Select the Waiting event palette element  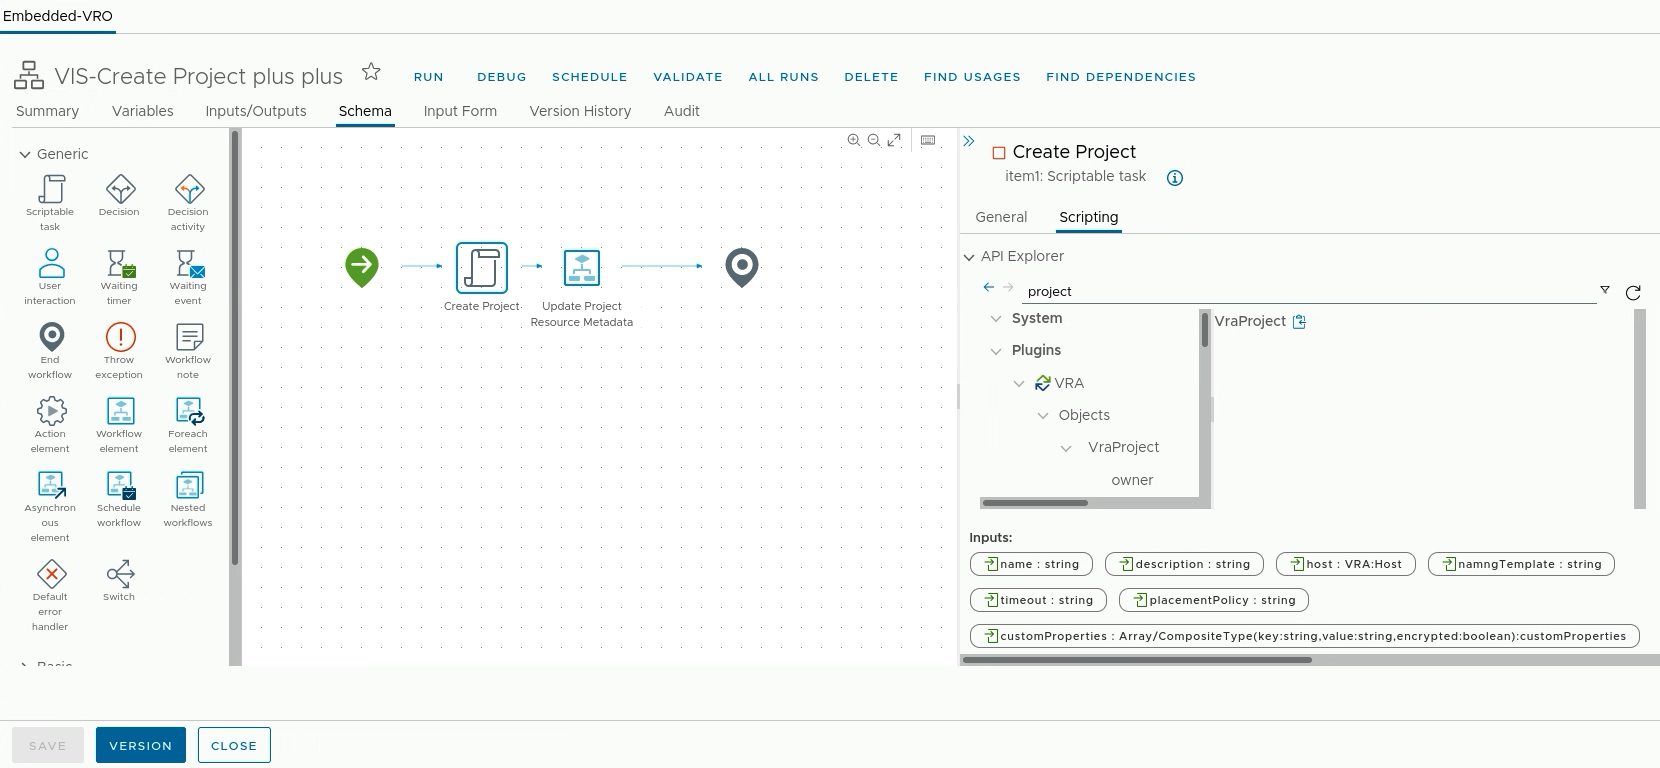click(188, 277)
